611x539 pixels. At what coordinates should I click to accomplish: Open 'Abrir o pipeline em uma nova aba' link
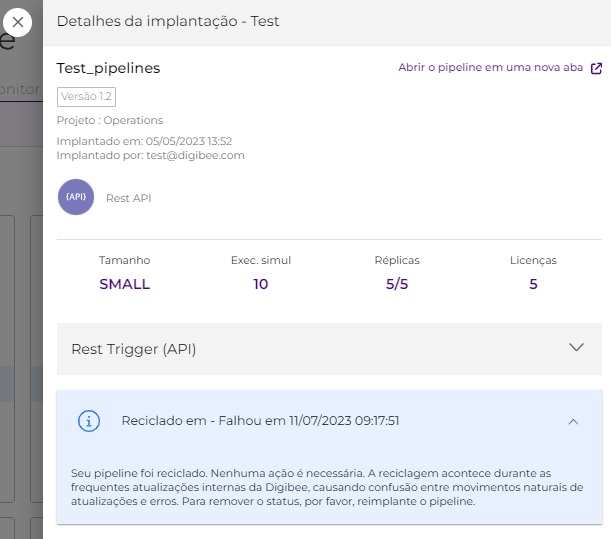490,69
